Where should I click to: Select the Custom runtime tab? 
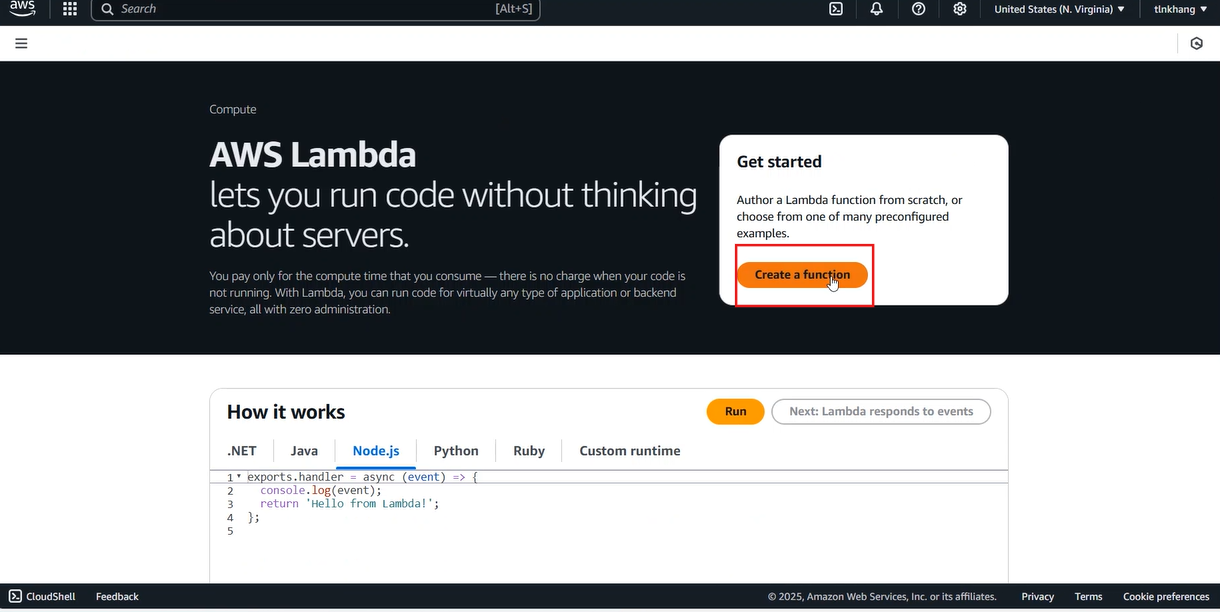(630, 451)
